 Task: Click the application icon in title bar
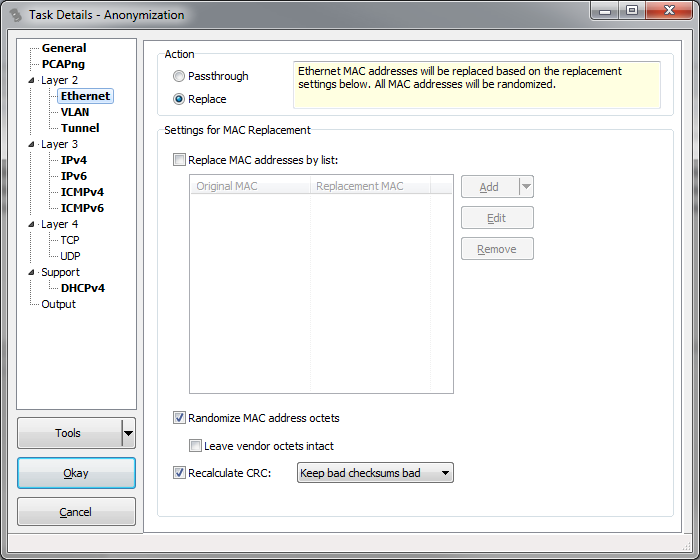pyautogui.click(x=16, y=15)
